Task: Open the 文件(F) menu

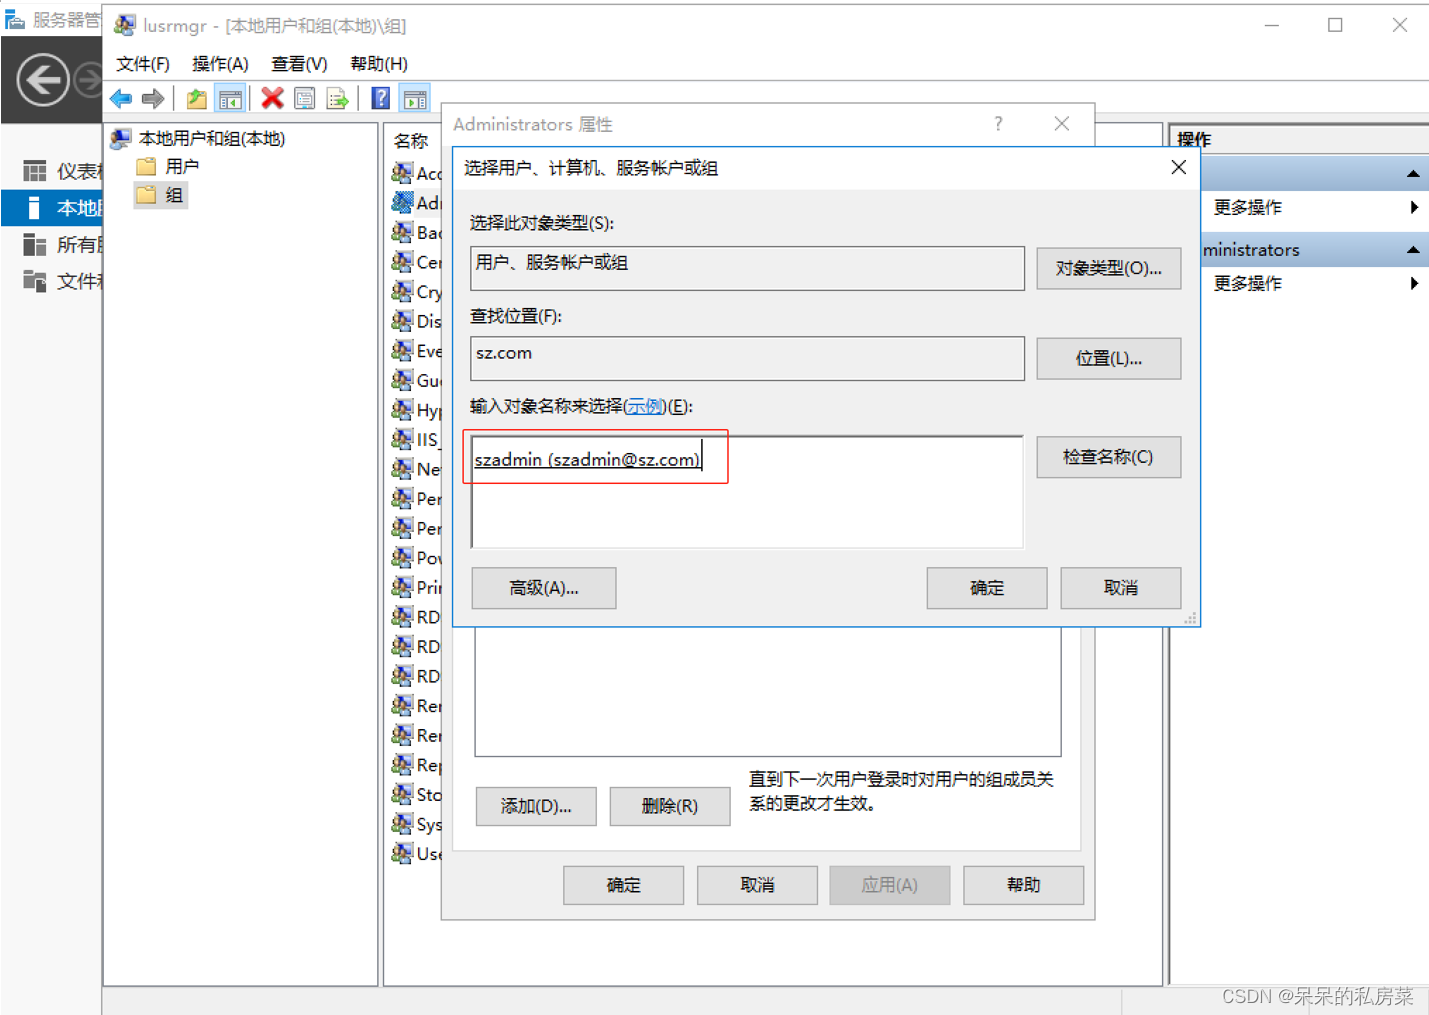Action: [143, 64]
